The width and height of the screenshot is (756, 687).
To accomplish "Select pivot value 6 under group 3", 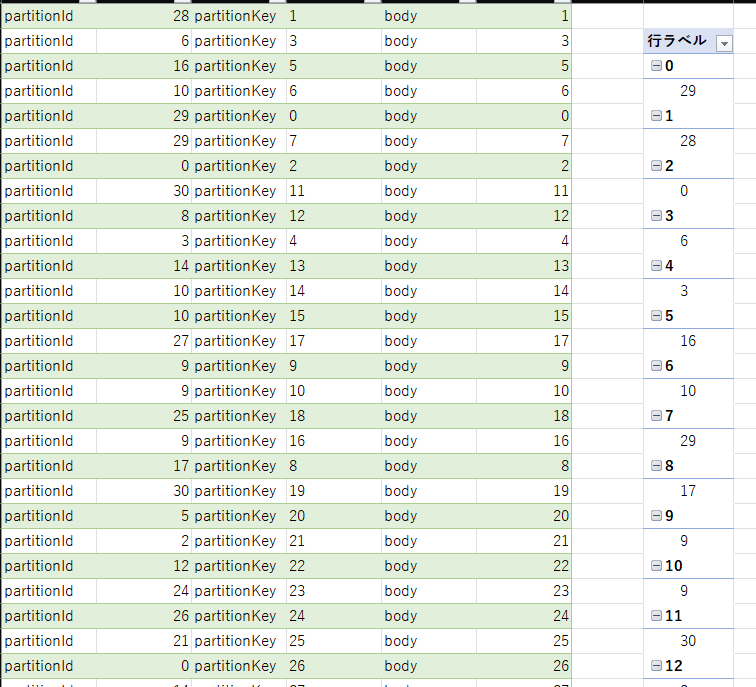I will (x=688, y=241).
